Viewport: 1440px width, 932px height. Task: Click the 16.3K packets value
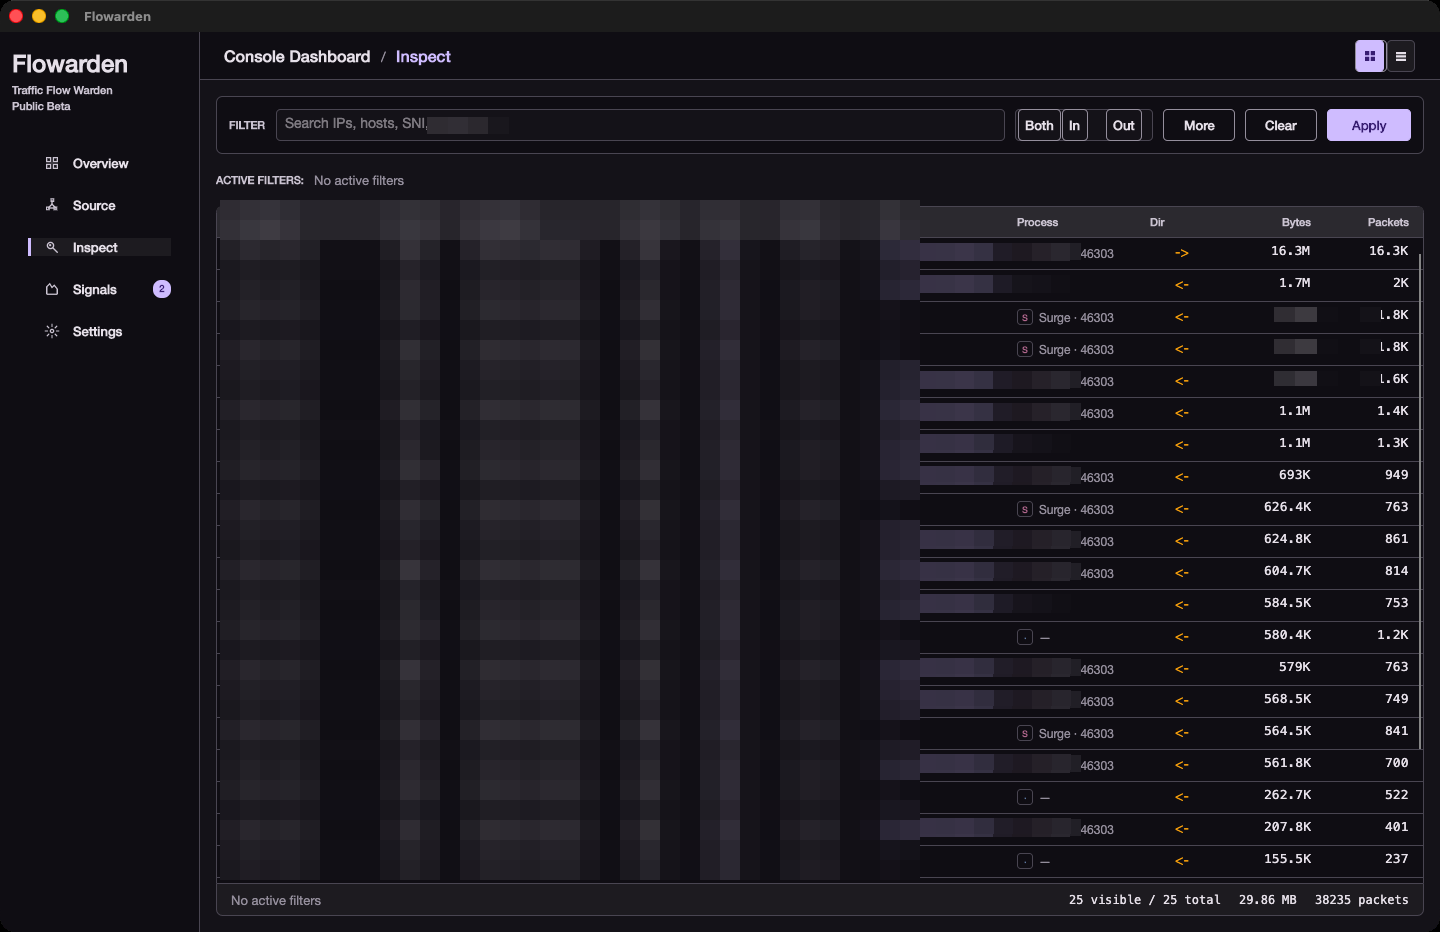1388,251
